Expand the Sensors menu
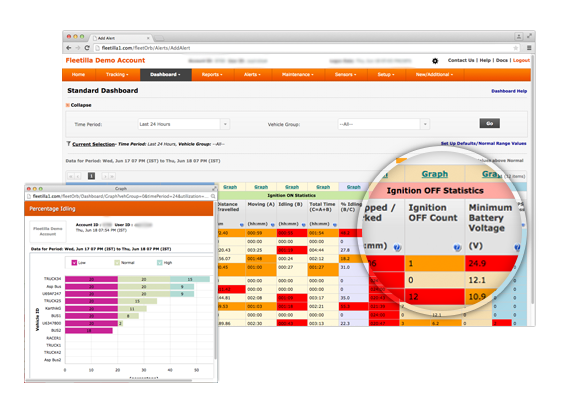This screenshot has height=402, width=564. click(346, 74)
